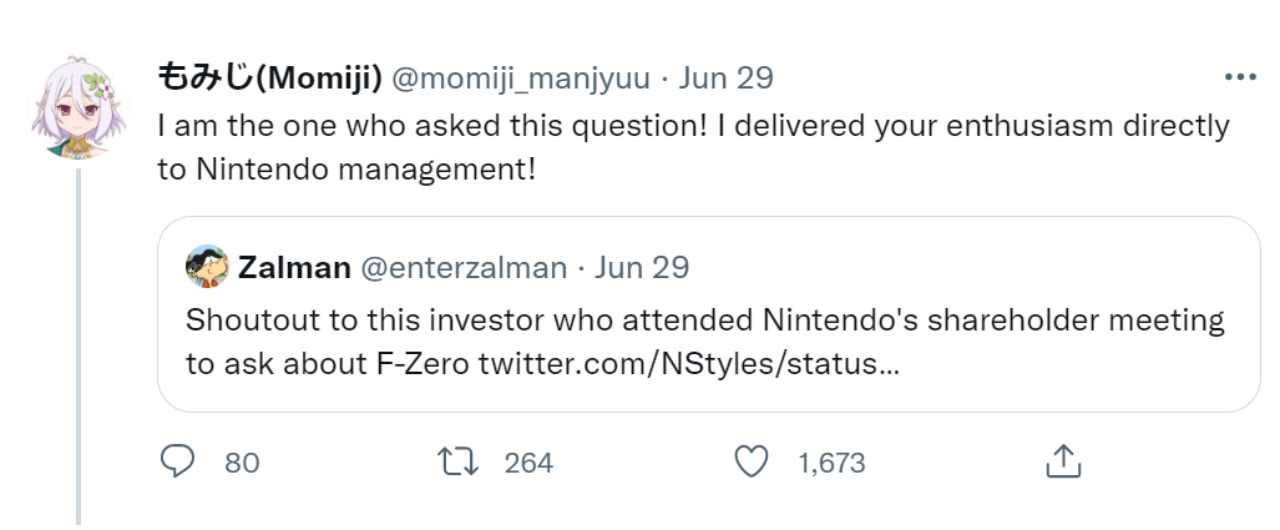
Task: Open the Zalman display name in quote
Action: (294, 268)
